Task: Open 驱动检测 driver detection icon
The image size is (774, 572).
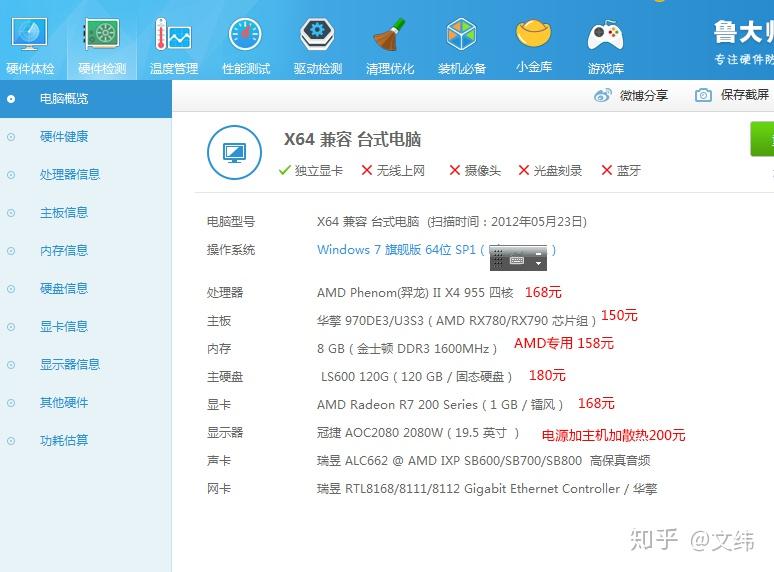Action: click(317, 35)
